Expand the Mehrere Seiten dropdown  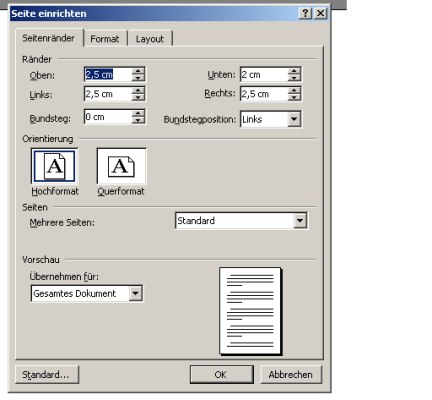pos(300,221)
